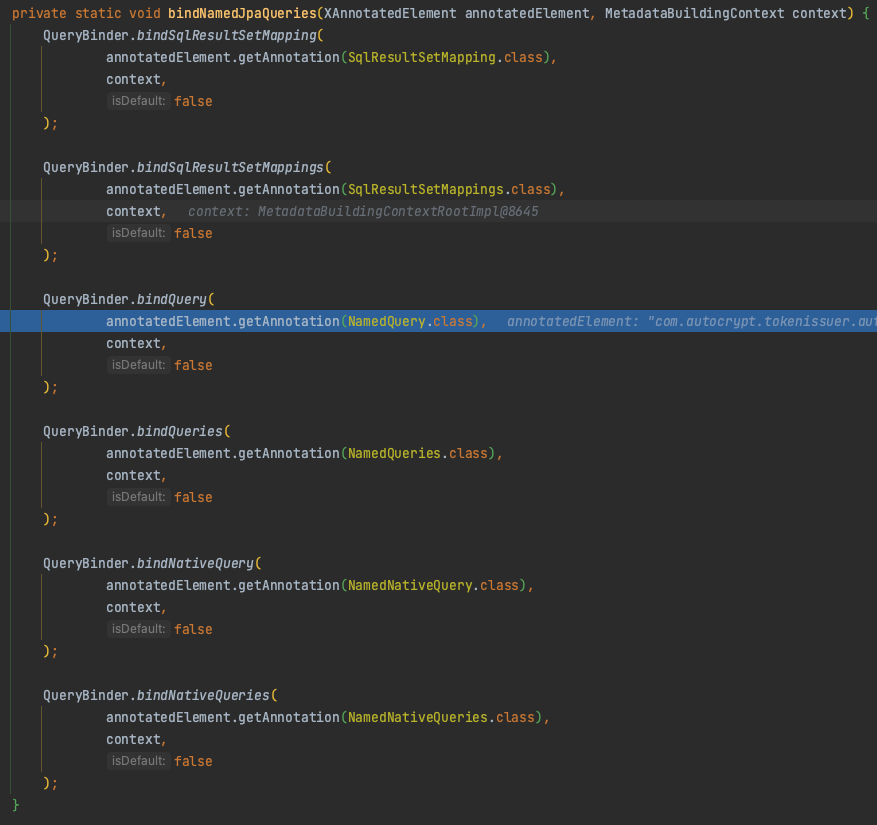Image resolution: width=877 pixels, height=825 pixels.
Task: Click getAnnotation in the NamedNativeQuery.class line
Action: (x=289, y=586)
